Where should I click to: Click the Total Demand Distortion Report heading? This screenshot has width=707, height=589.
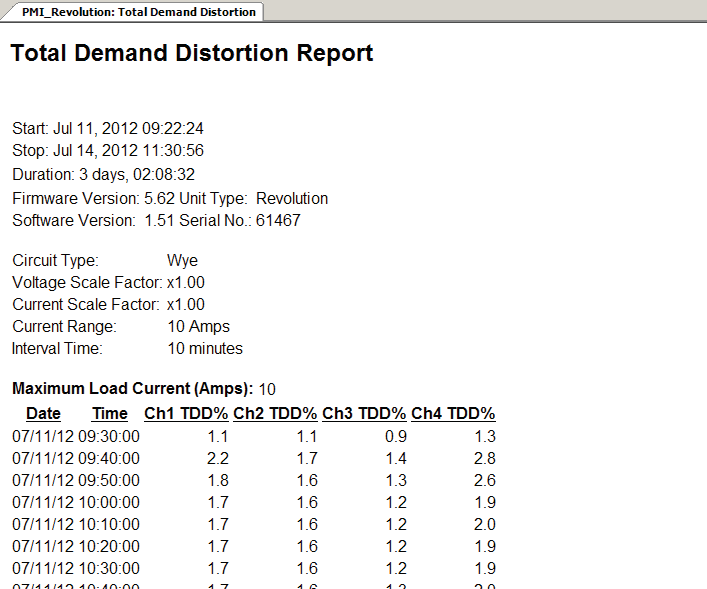tap(192, 53)
